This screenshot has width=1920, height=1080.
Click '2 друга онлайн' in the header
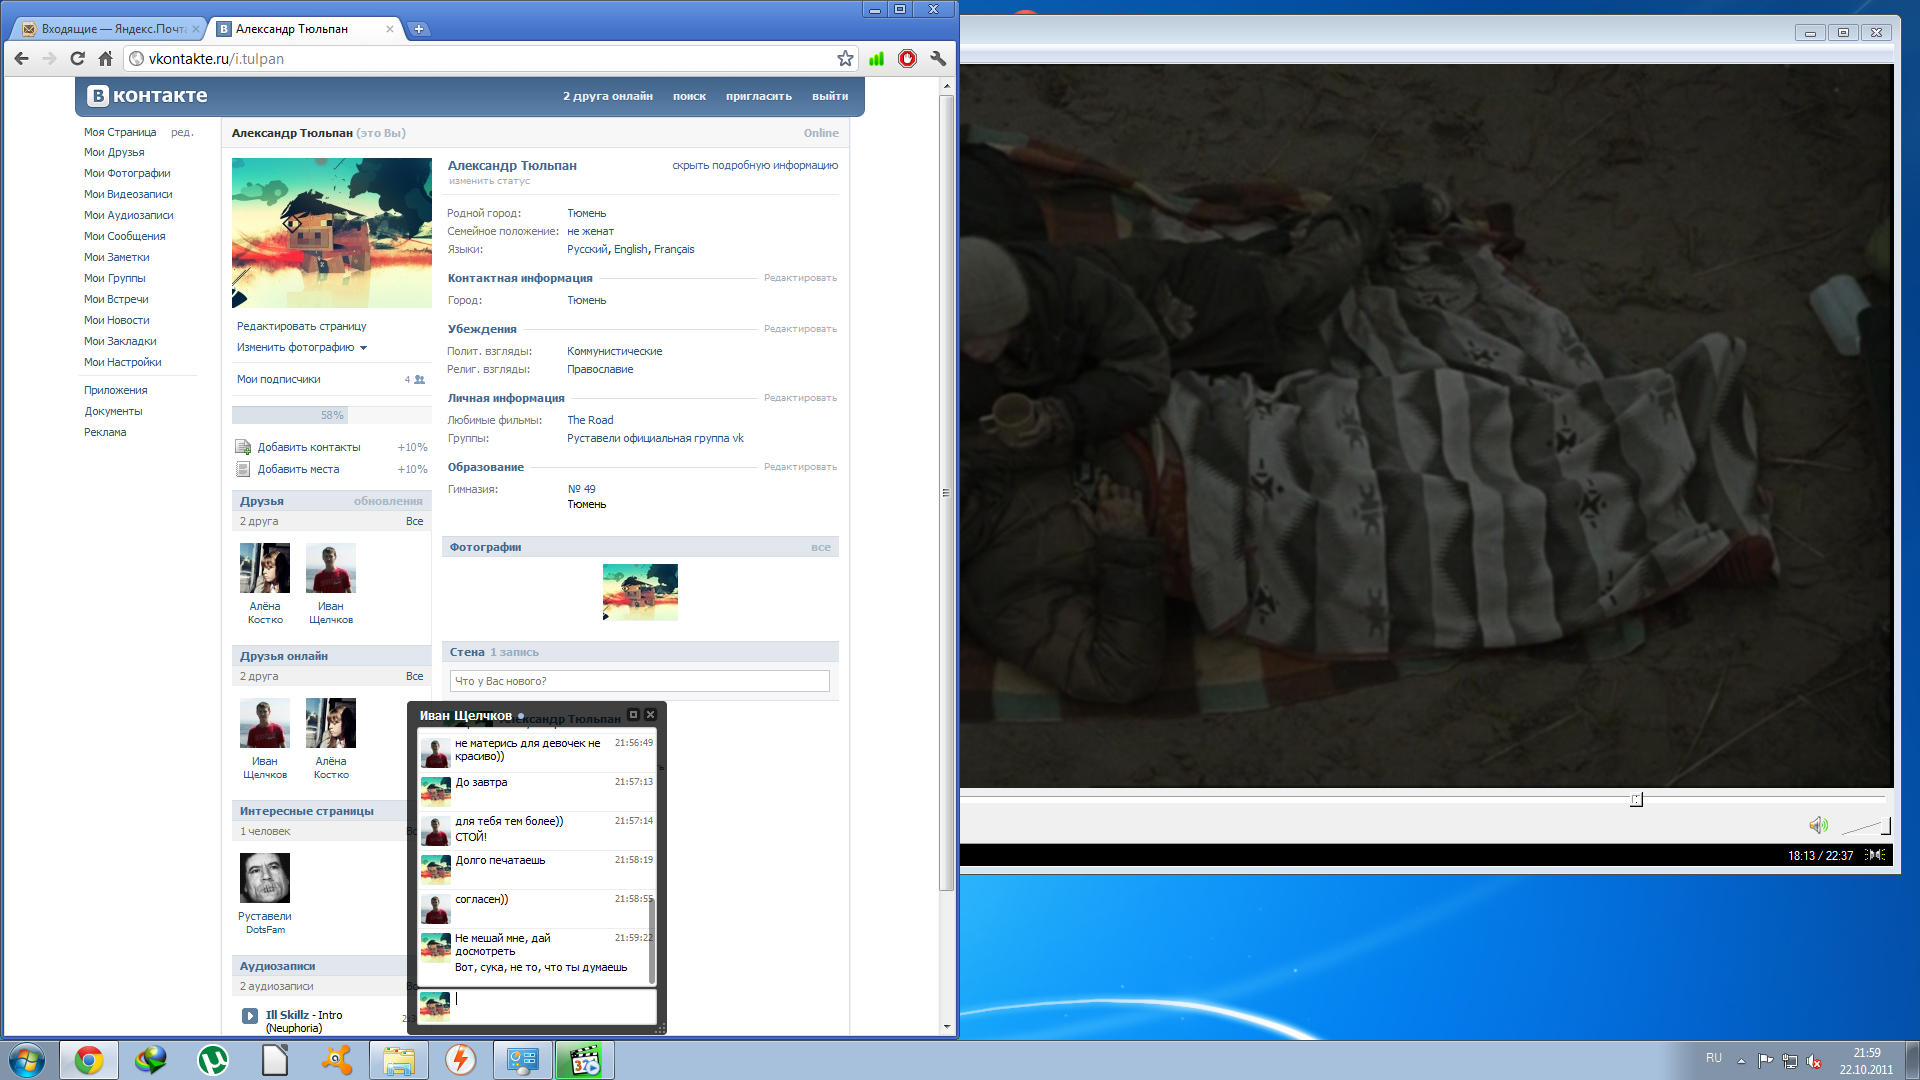click(x=607, y=96)
